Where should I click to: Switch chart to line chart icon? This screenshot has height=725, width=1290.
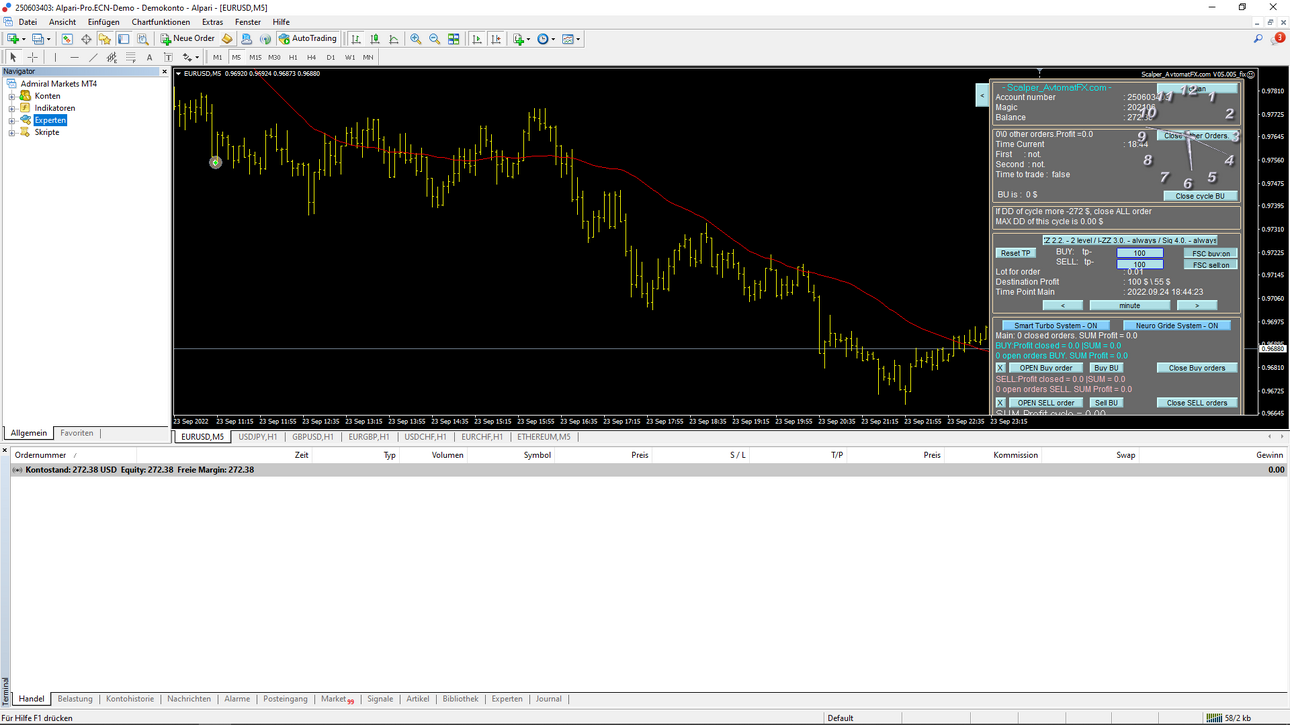coord(394,39)
